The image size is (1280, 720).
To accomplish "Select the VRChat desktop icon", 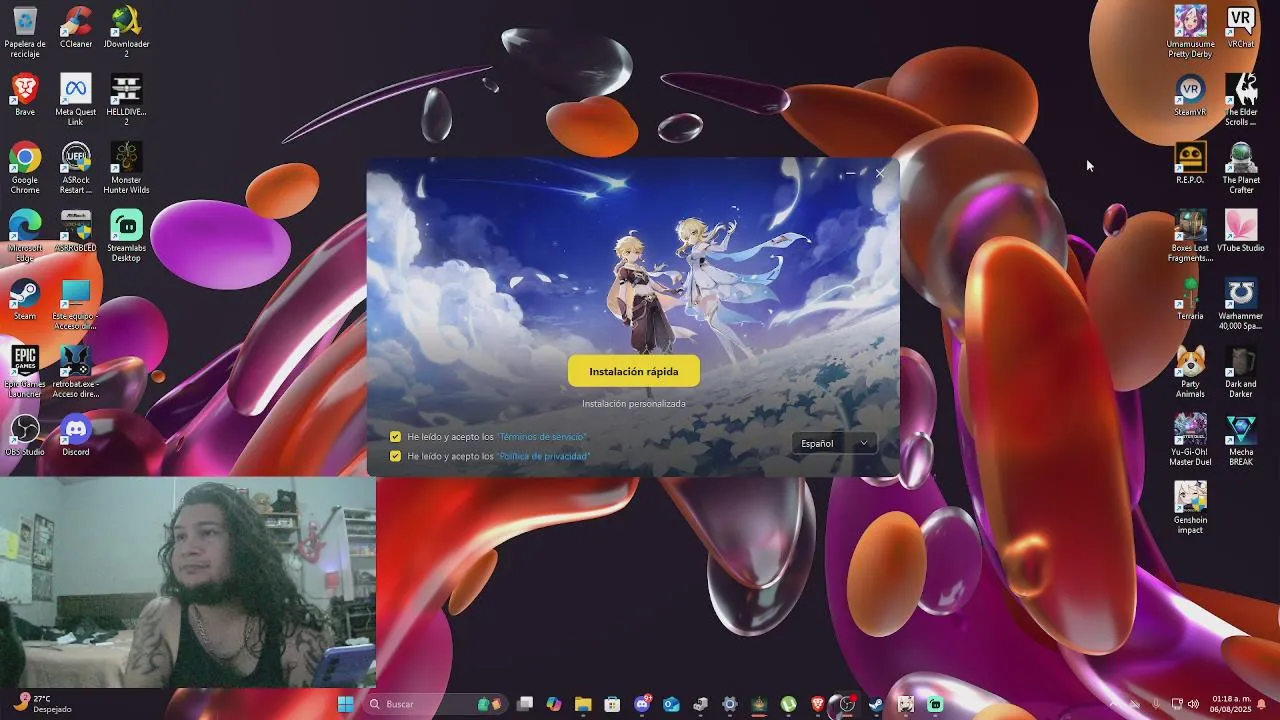I will click(1241, 27).
